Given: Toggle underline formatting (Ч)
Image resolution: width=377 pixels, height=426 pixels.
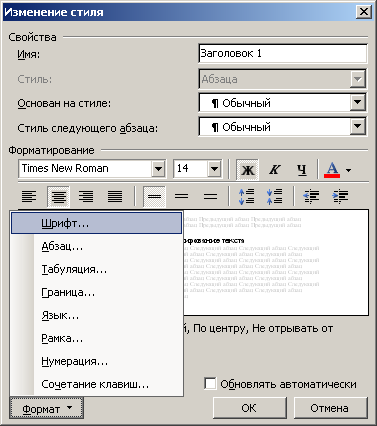Looking at the screenshot, I should click(x=302, y=170).
